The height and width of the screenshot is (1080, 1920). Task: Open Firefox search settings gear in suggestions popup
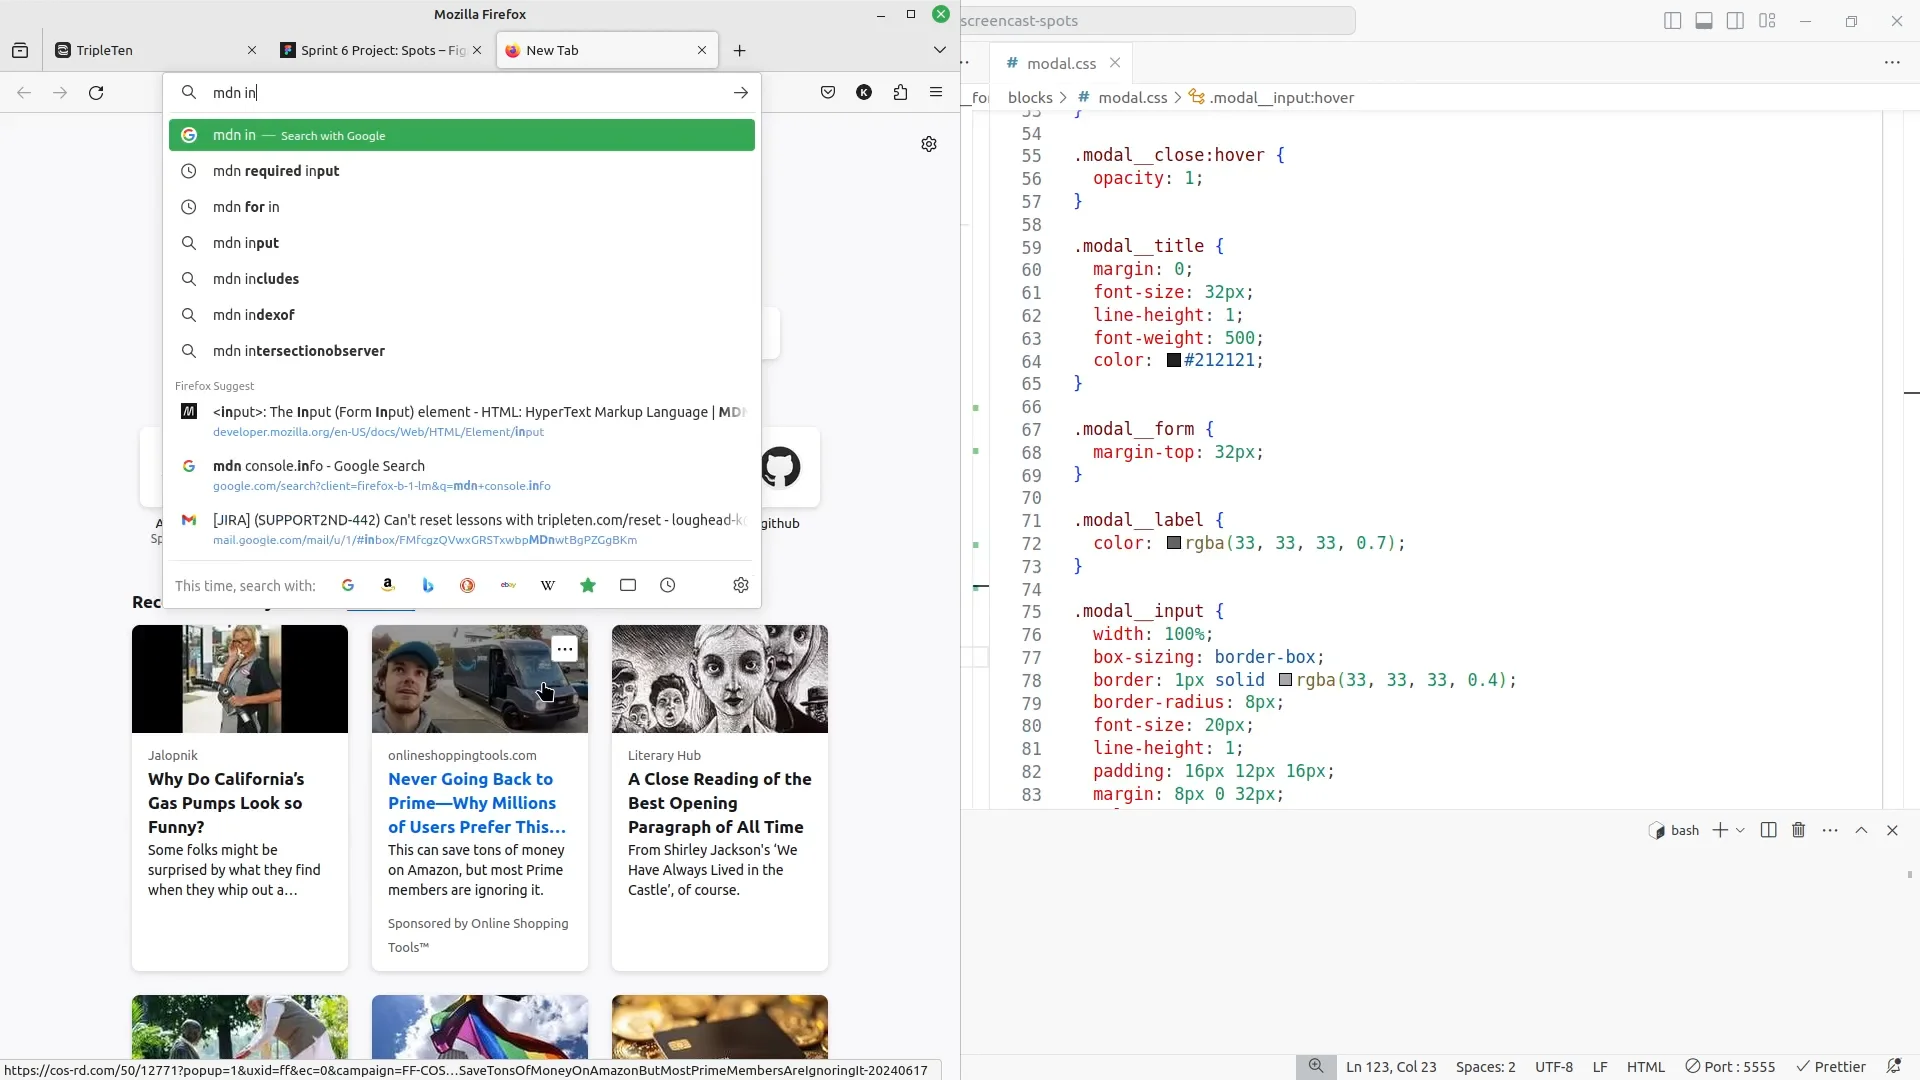point(741,585)
